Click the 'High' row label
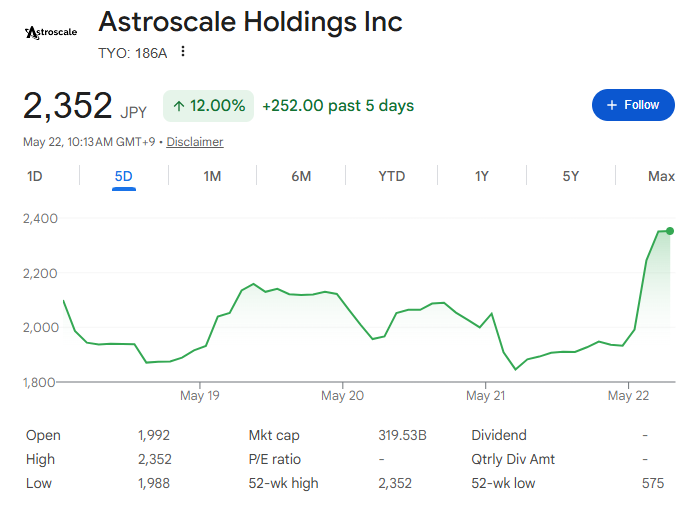Image resolution: width=694 pixels, height=513 pixels. tap(40, 459)
